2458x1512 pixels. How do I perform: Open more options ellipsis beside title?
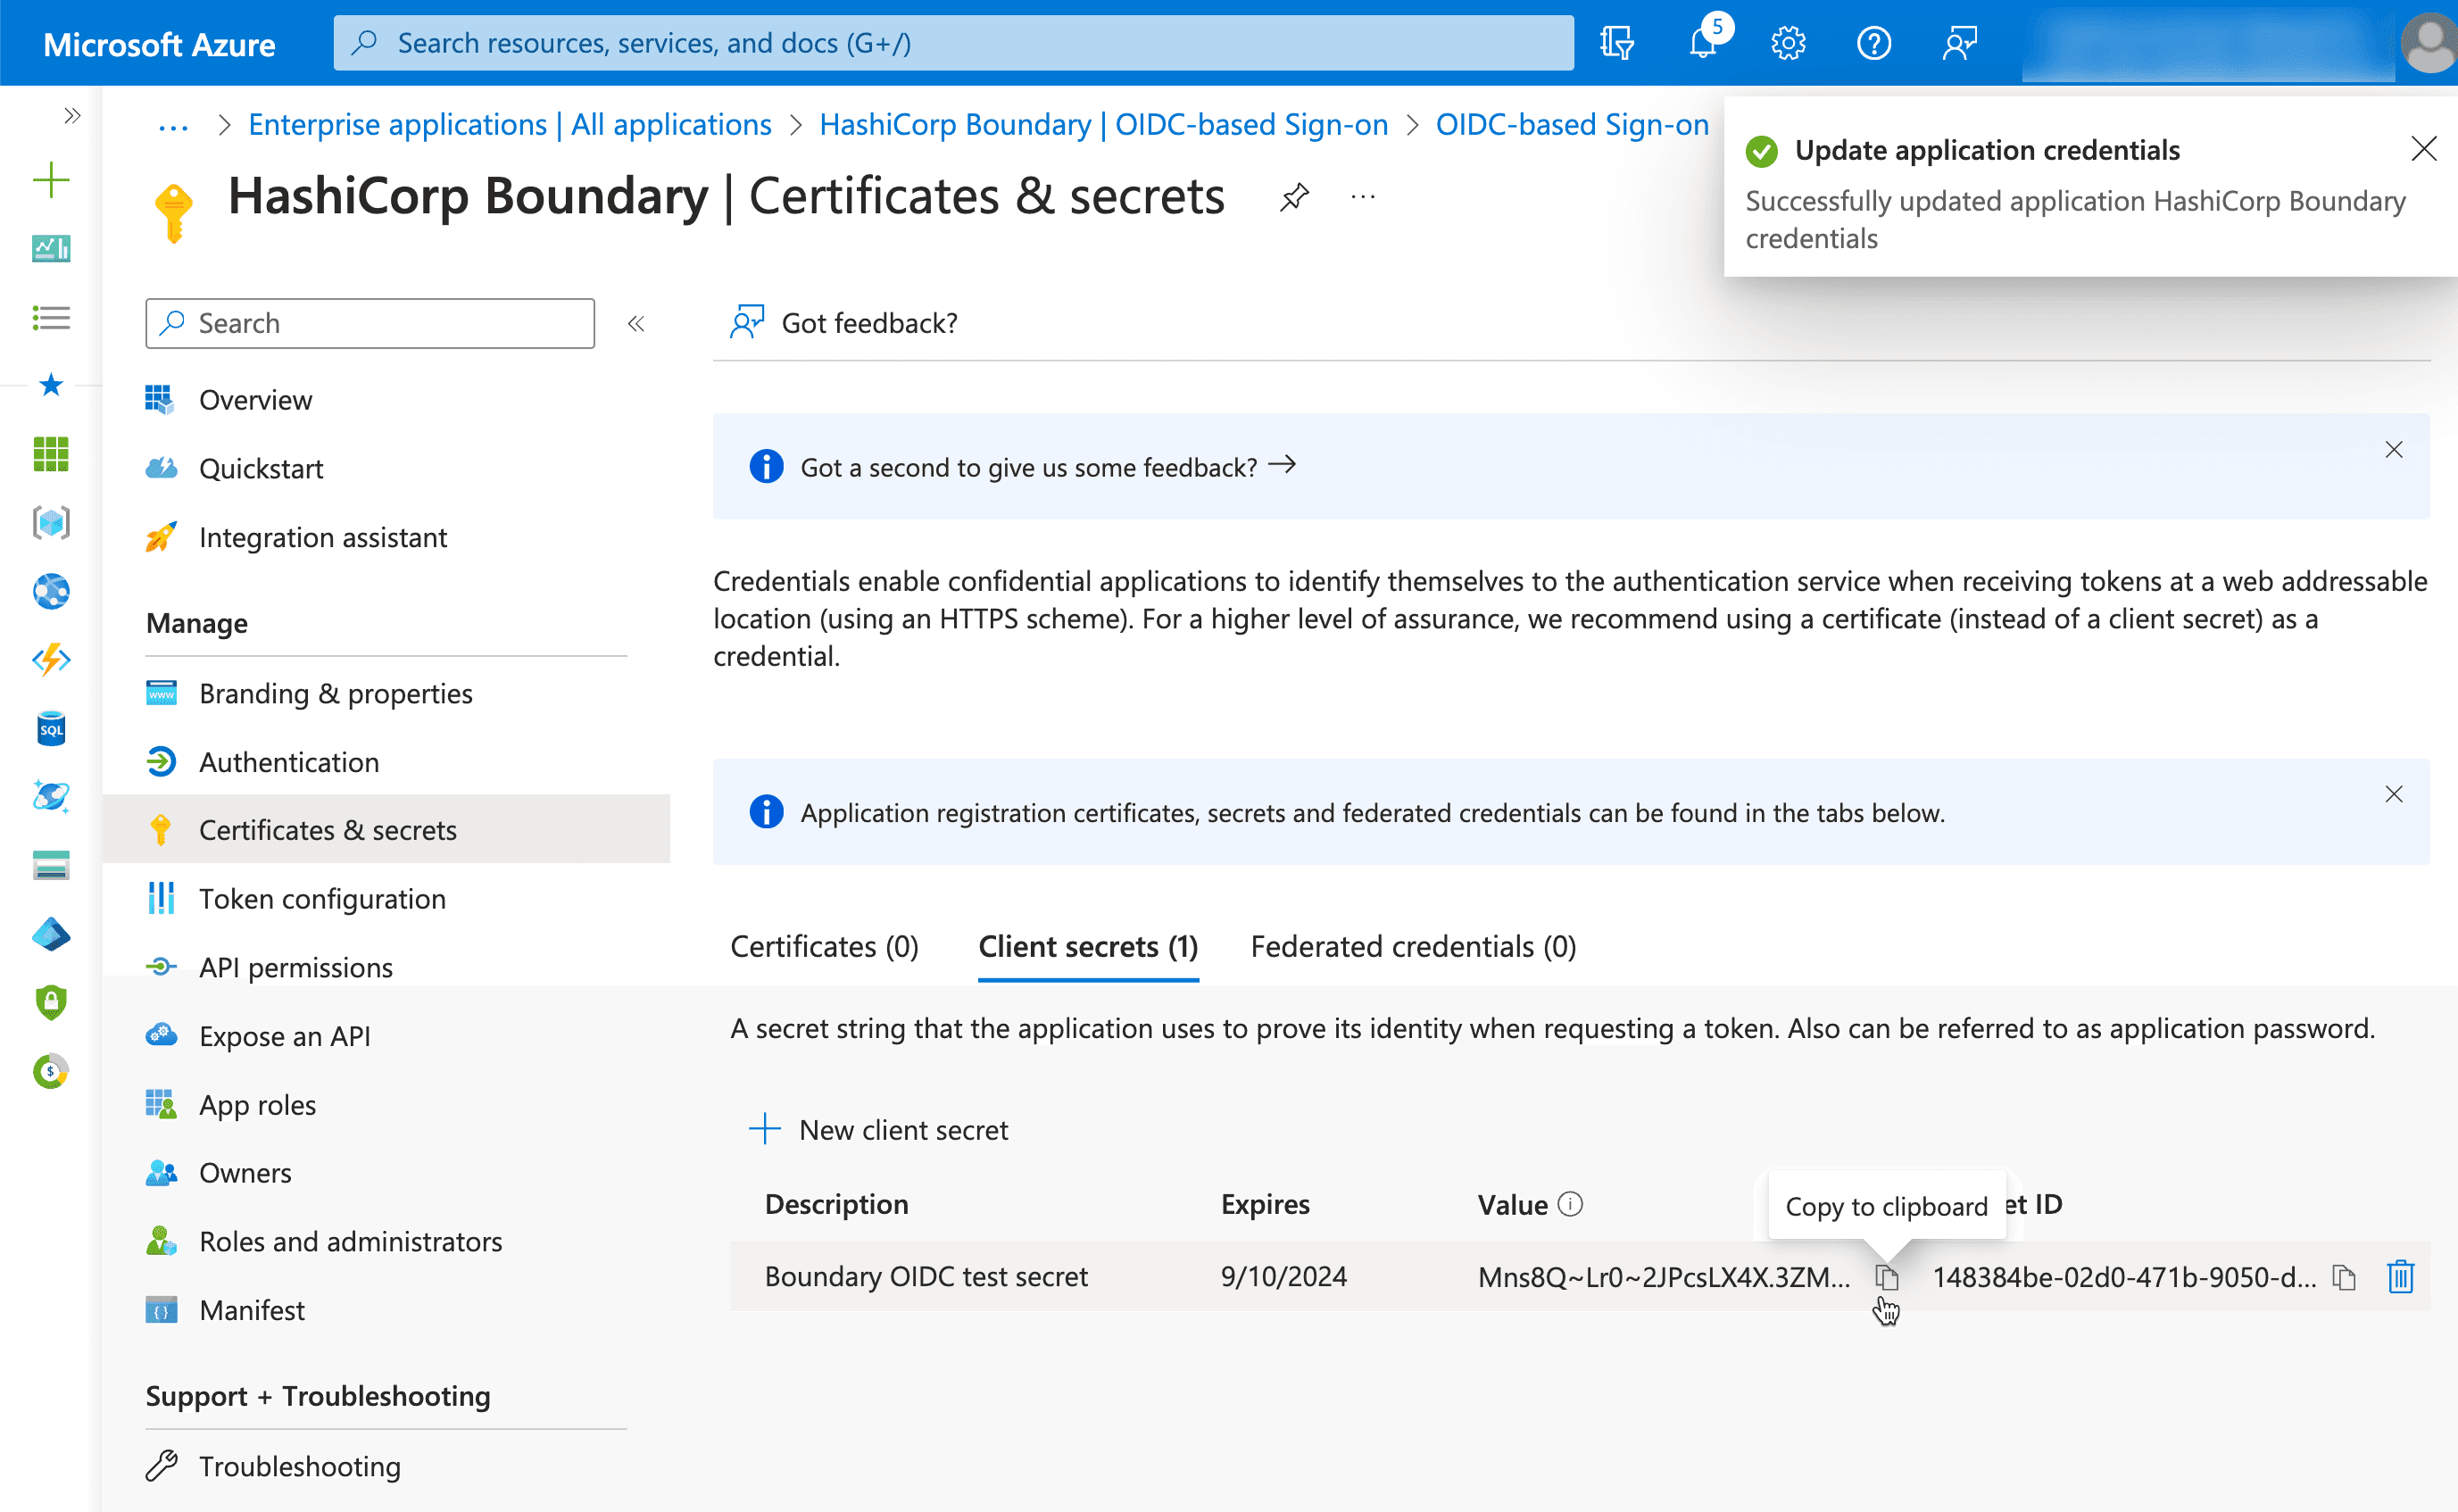(x=1363, y=197)
